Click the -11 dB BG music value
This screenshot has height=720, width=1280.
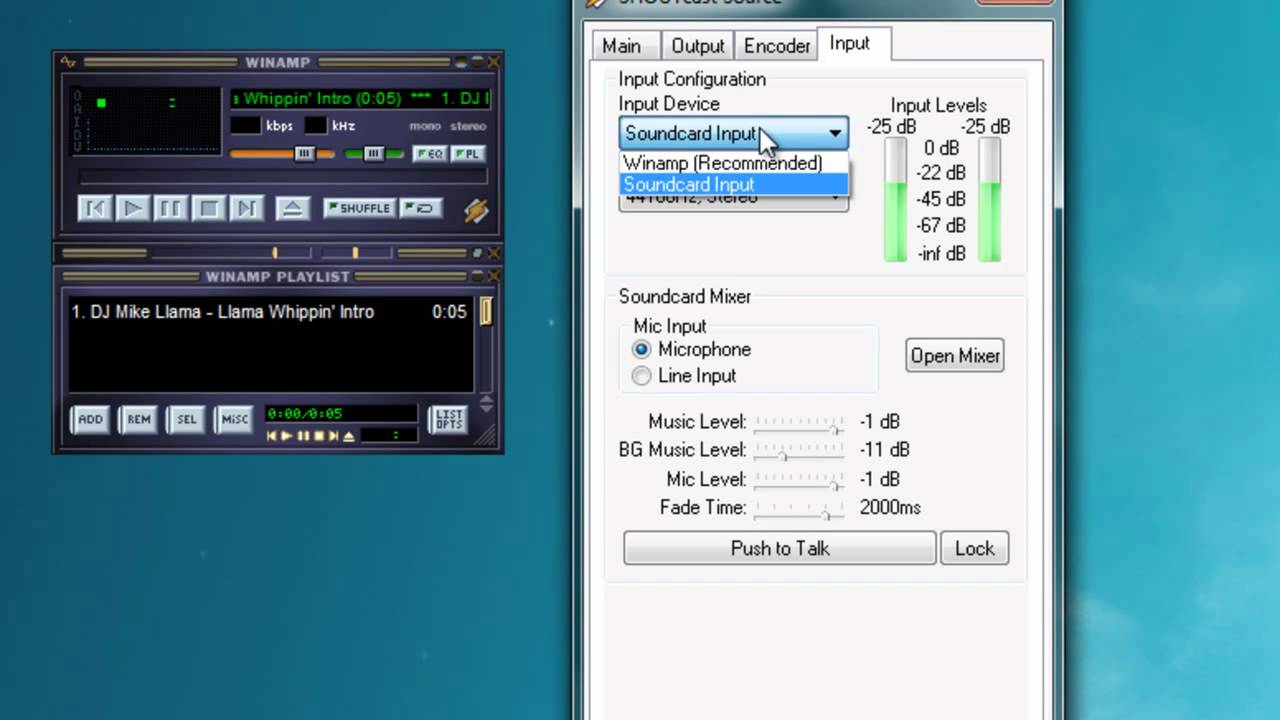[885, 450]
